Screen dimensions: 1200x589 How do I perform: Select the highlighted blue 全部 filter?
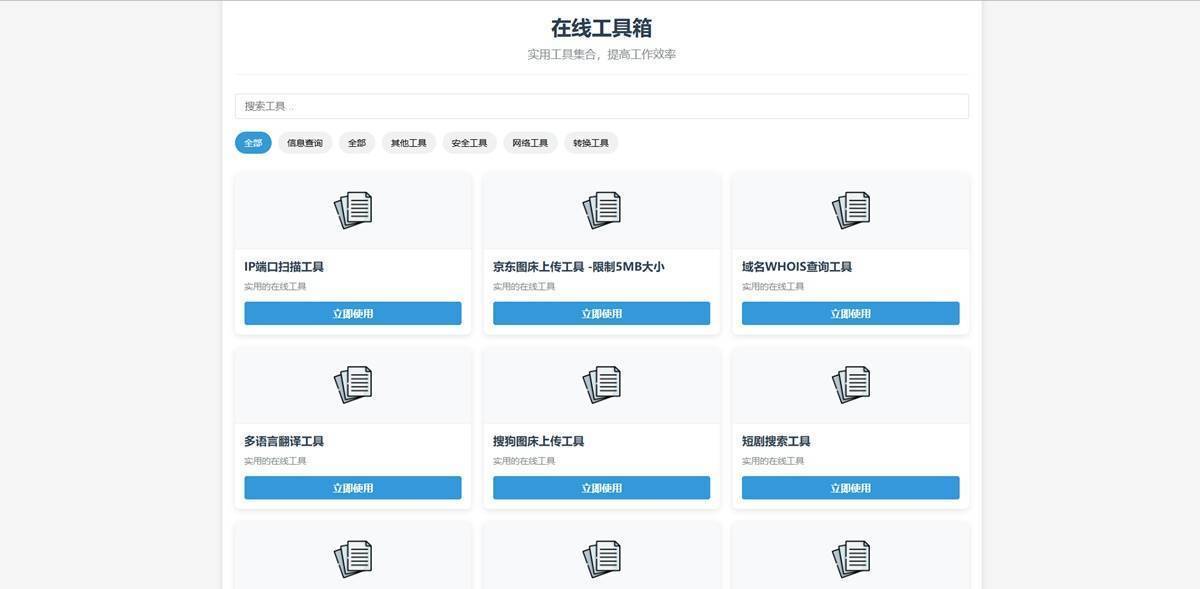click(253, 143)
